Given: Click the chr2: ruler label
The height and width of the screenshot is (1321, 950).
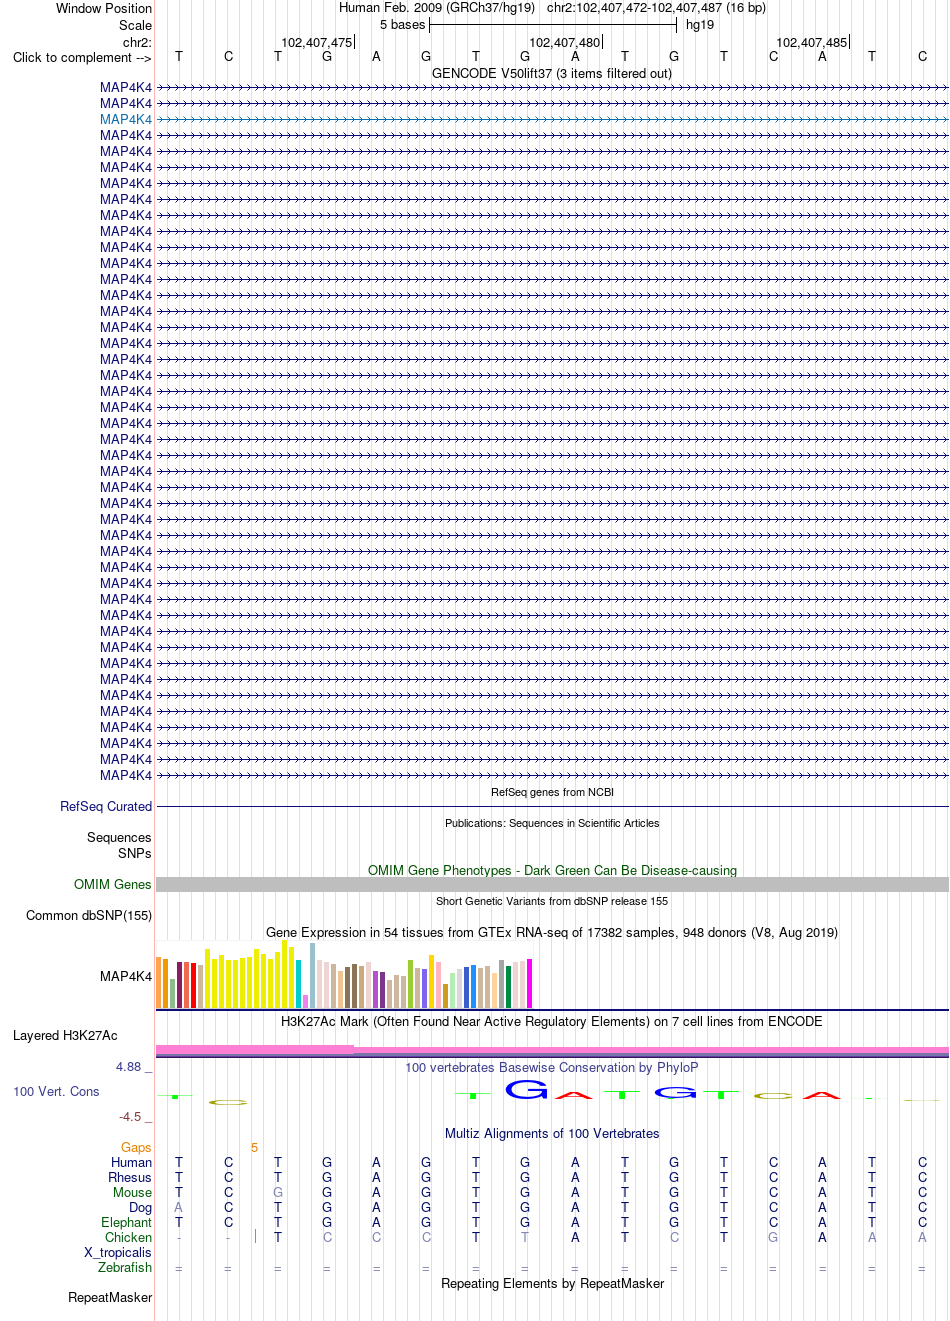Looking at the screenshot, I should pos(137,42).
